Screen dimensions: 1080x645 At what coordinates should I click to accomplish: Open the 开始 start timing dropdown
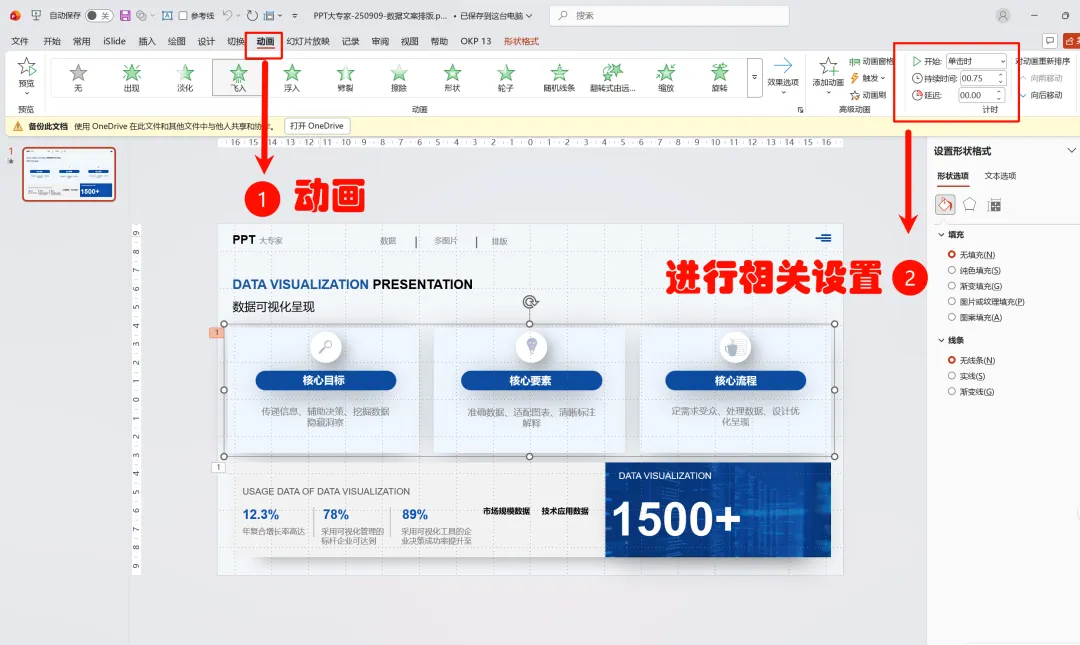(x=976, y=61)
